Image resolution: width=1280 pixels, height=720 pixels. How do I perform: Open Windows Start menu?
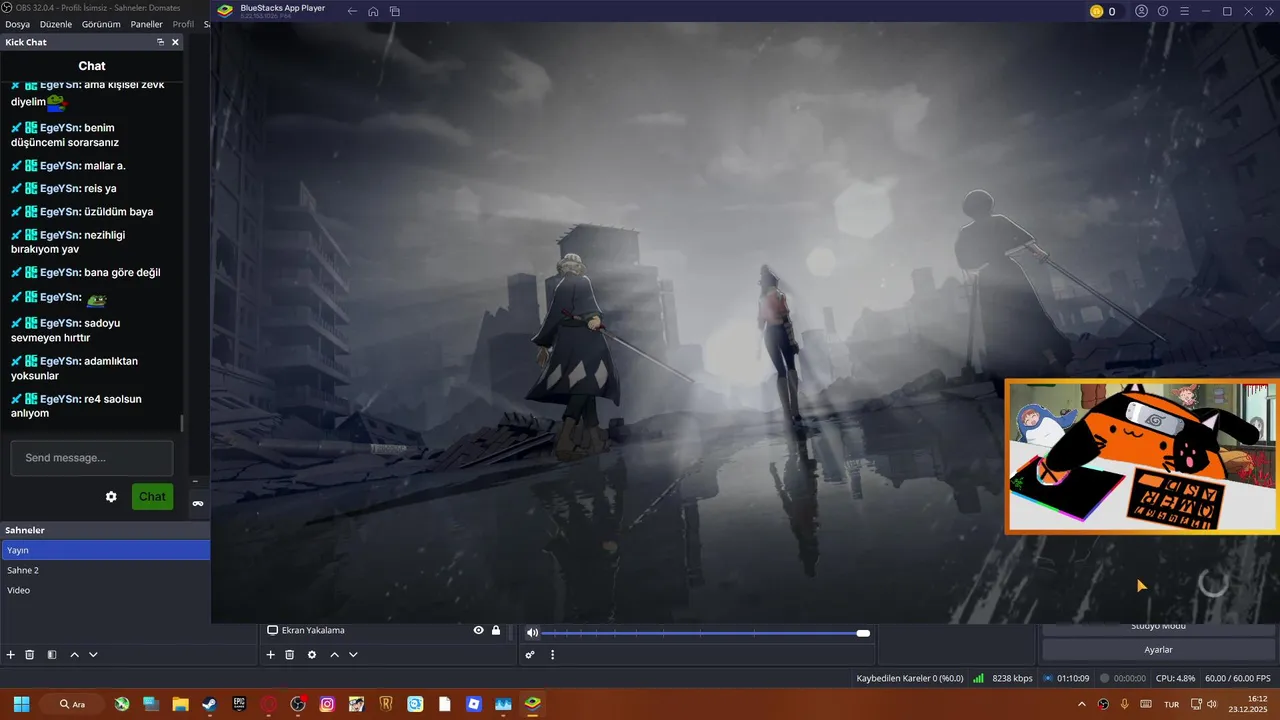21,704
